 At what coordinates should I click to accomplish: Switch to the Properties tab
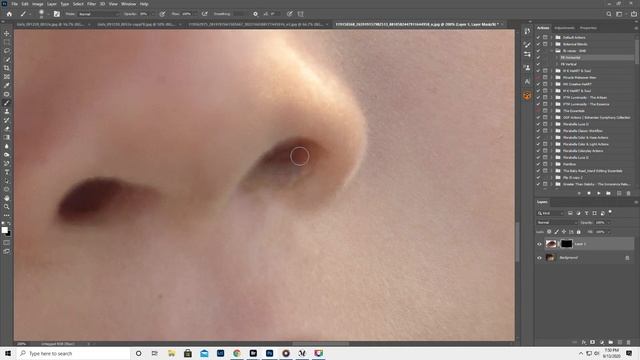pos(588,28)
